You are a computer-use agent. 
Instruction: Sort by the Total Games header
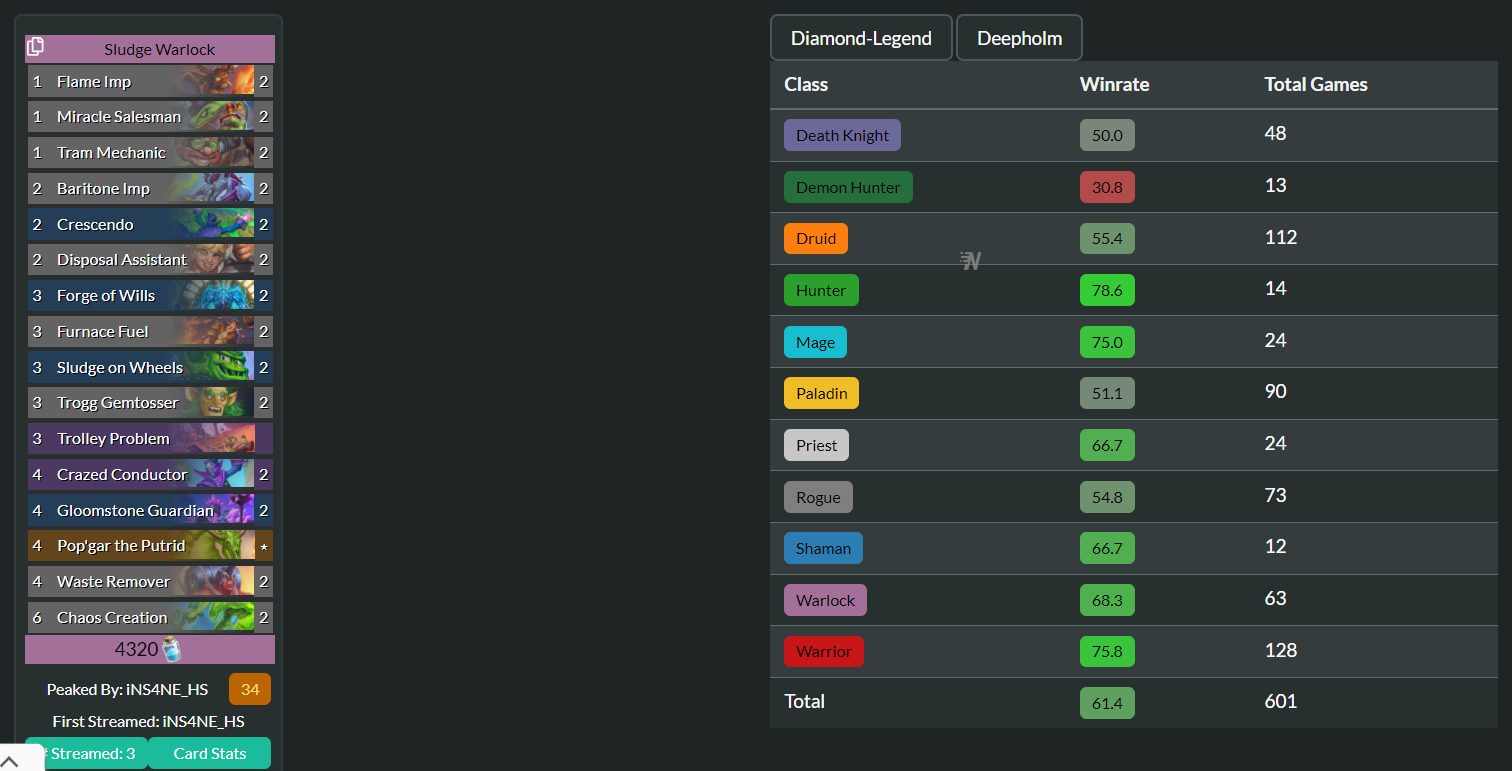click(x=1315, y=85)
